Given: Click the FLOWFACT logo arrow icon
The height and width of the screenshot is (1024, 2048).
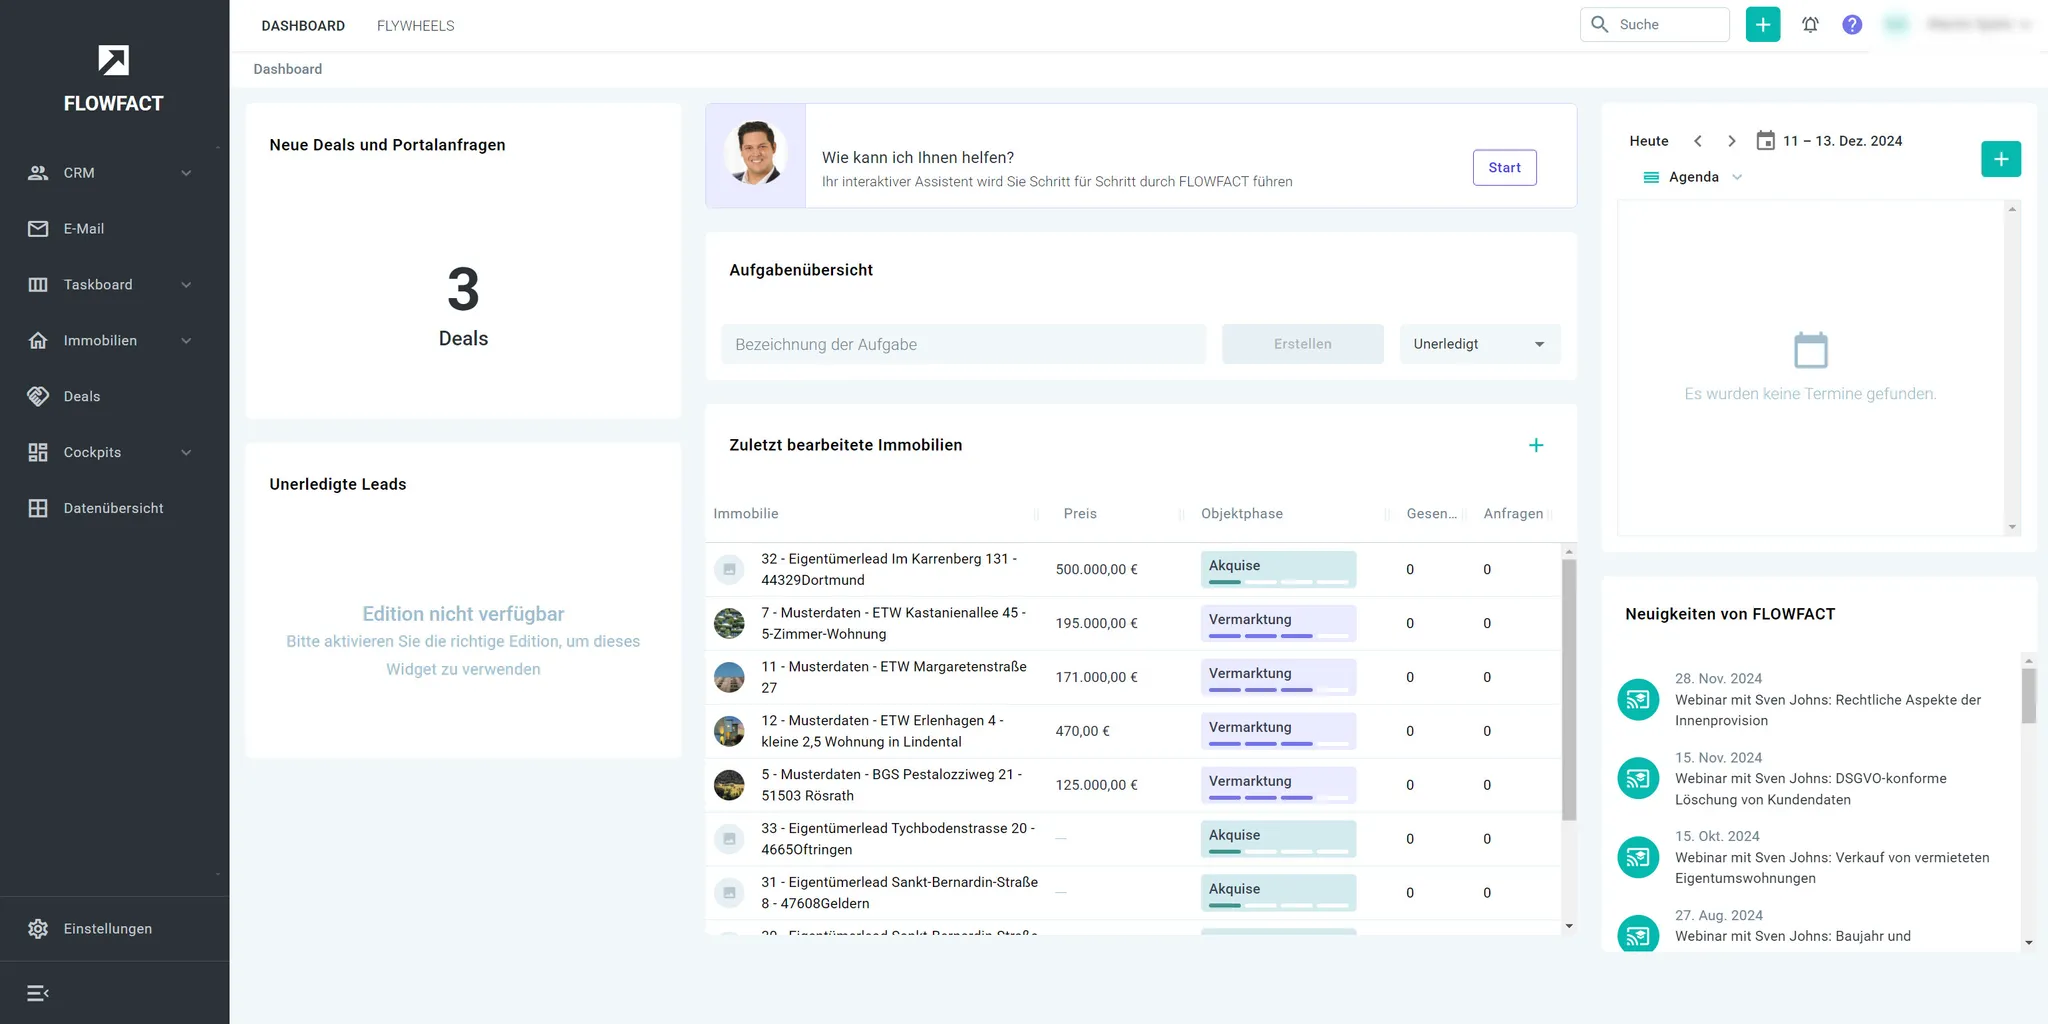Looking at the screenshot, I should pos(113,60).
